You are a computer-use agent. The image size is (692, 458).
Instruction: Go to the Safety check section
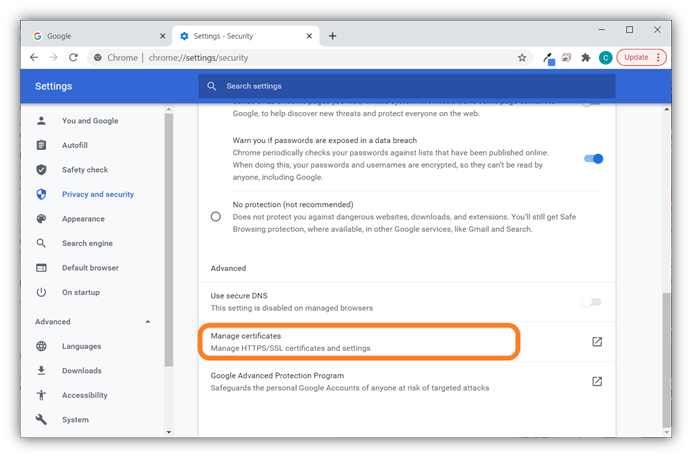point(85,169)
